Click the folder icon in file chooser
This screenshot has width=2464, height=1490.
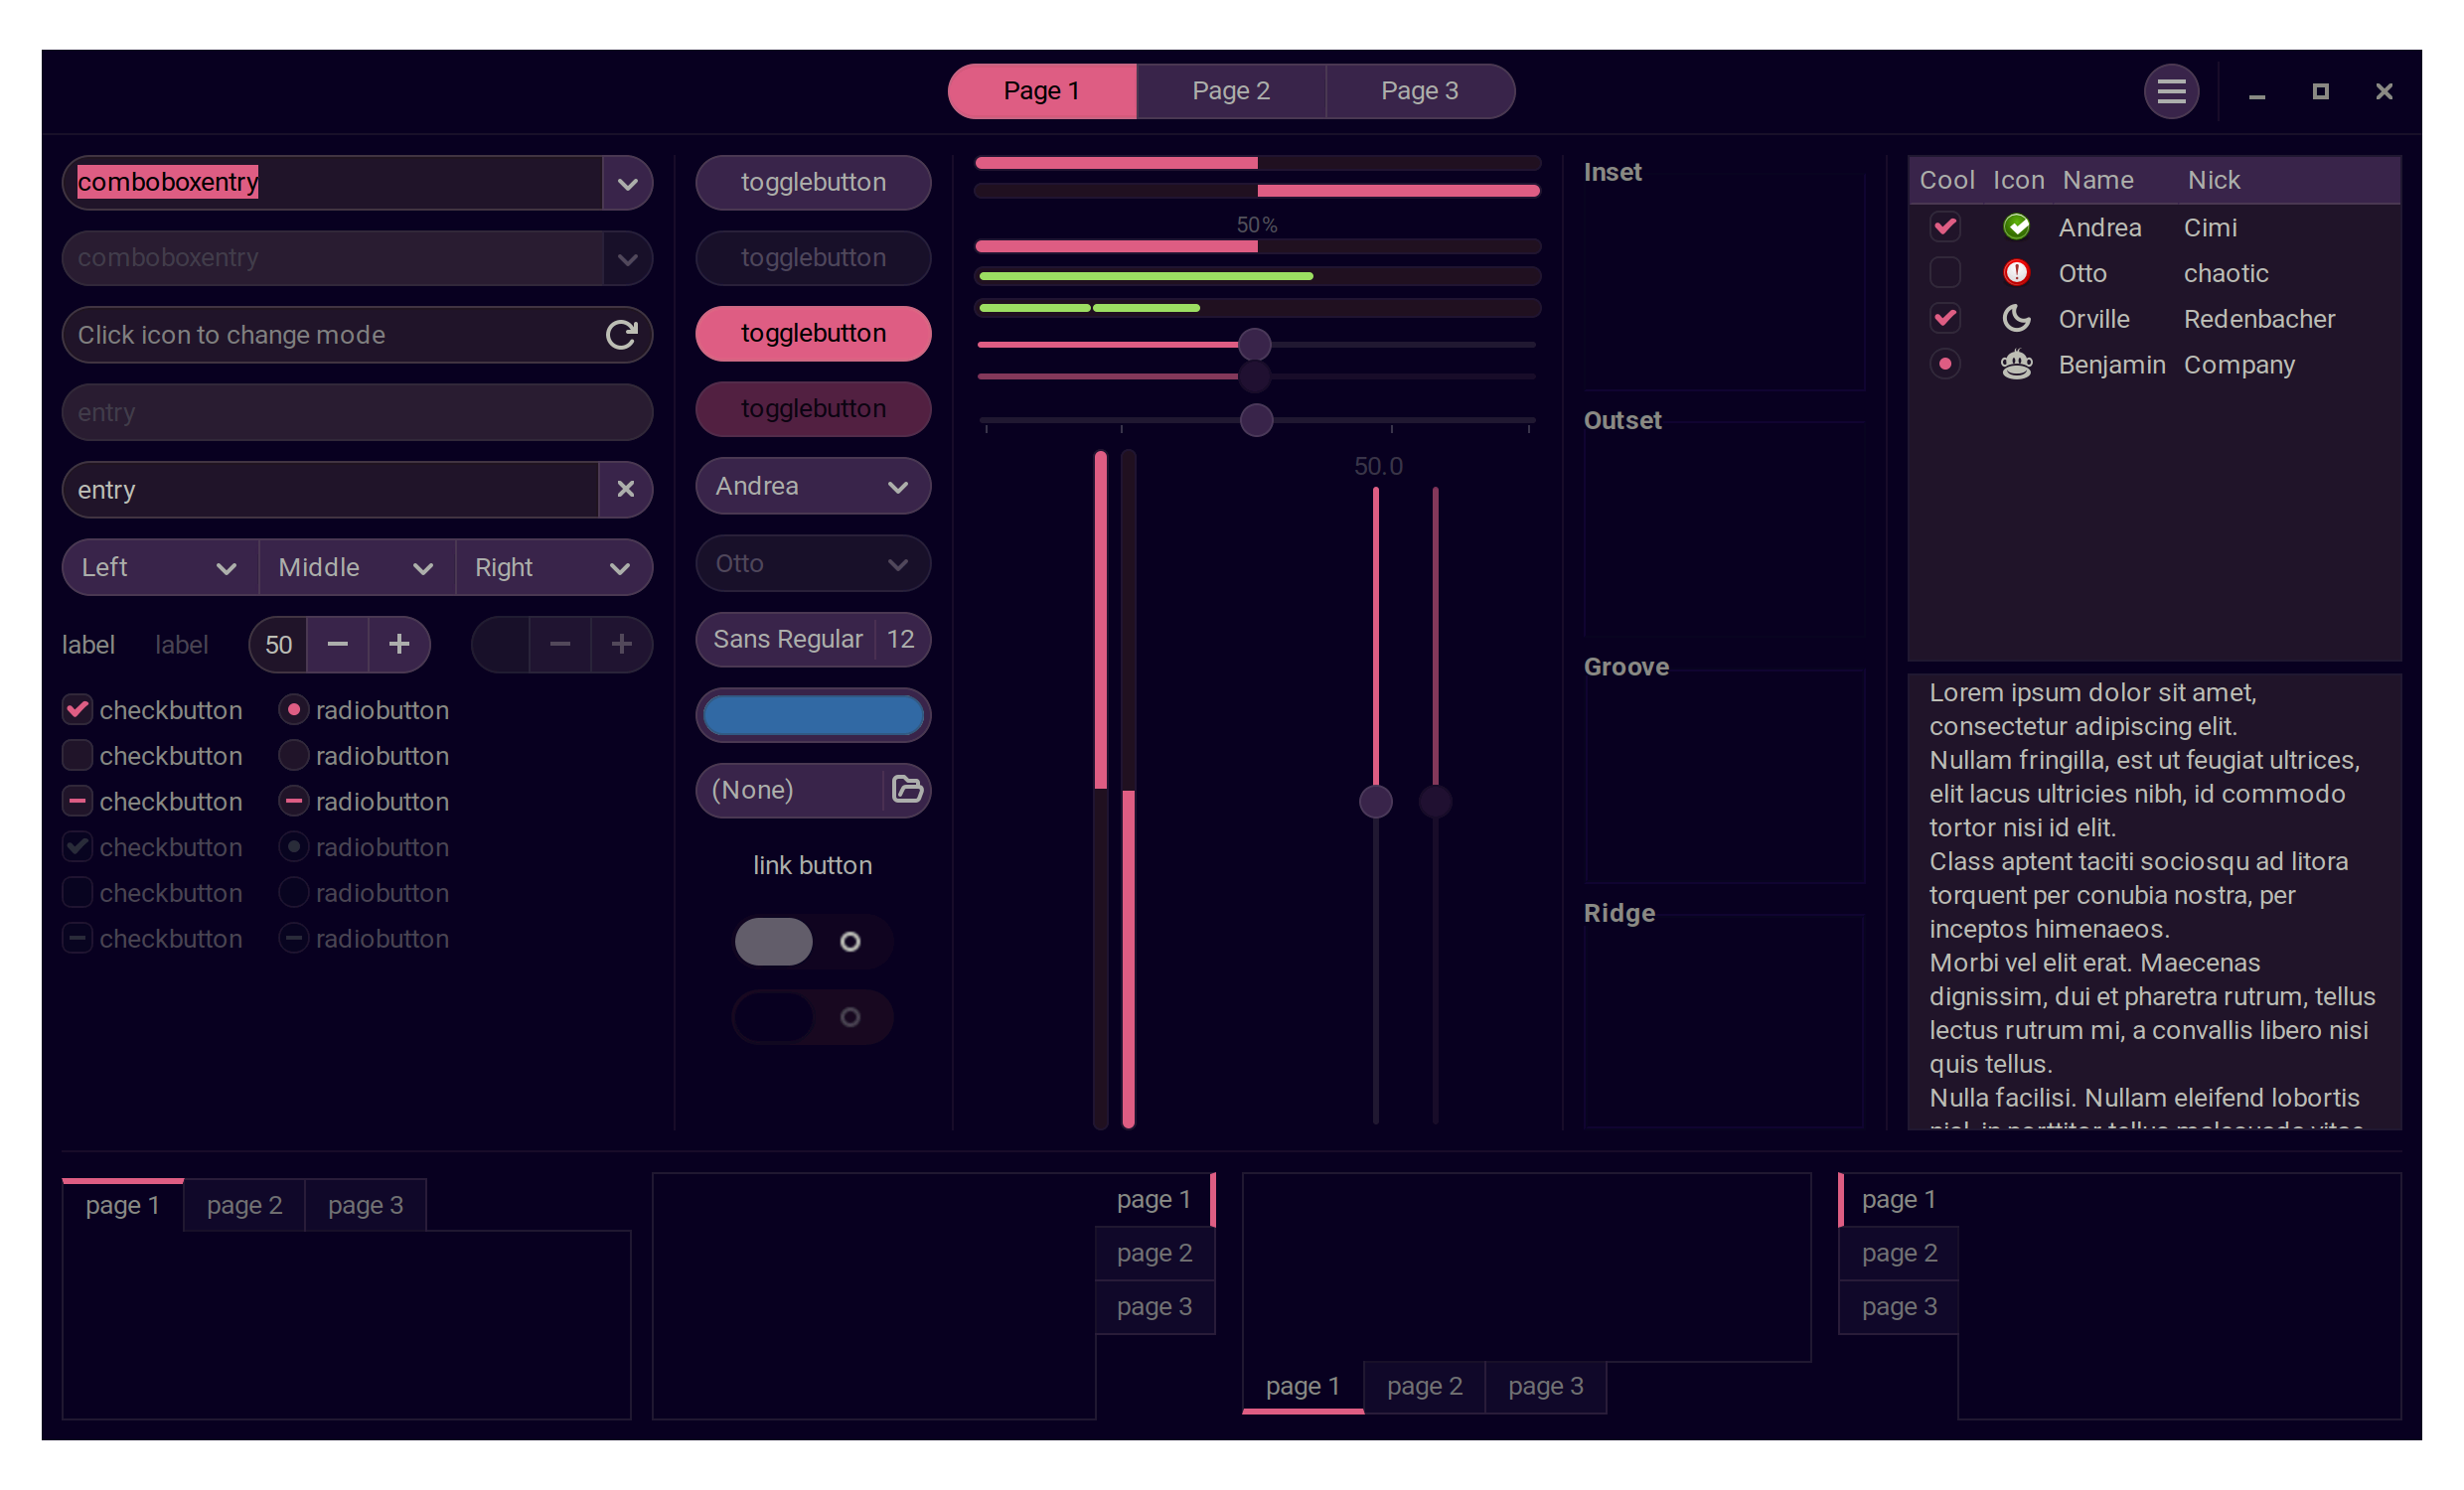pyautogui.click(x=906, y=789)
